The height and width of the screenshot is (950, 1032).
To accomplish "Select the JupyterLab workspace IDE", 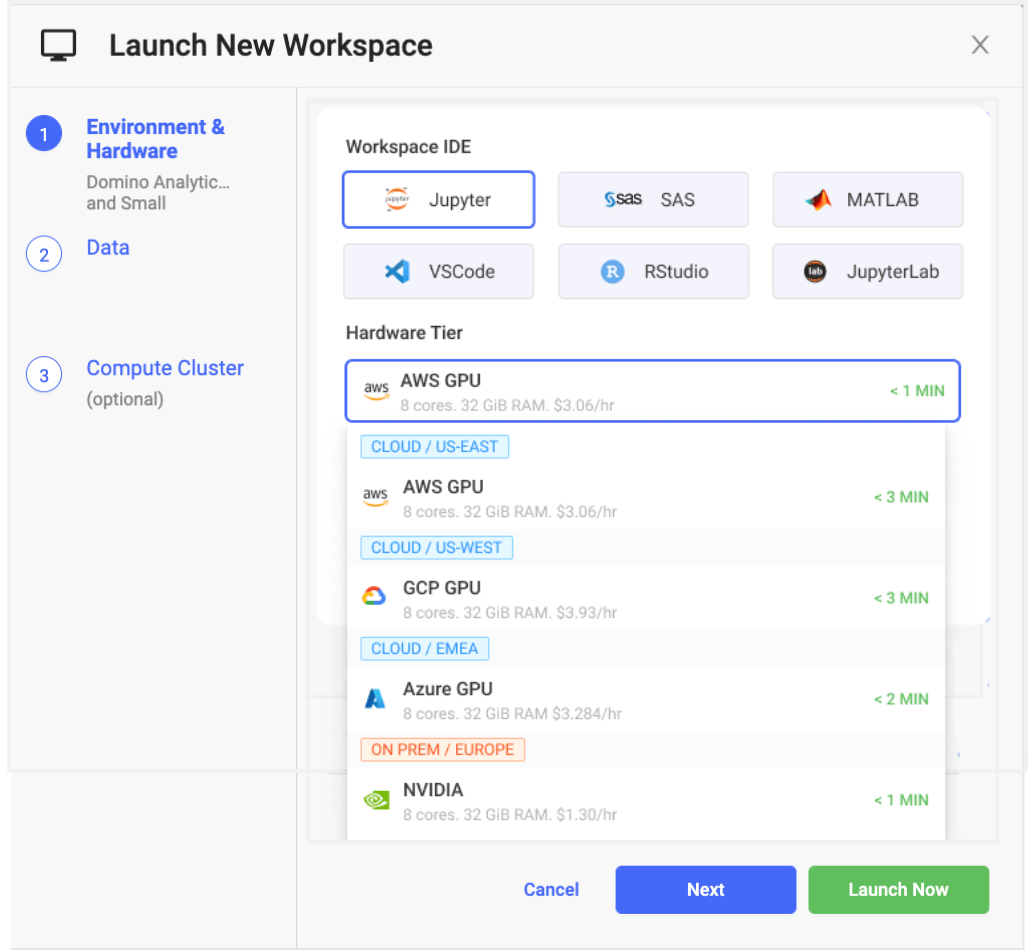I will (x=867, y=271).
